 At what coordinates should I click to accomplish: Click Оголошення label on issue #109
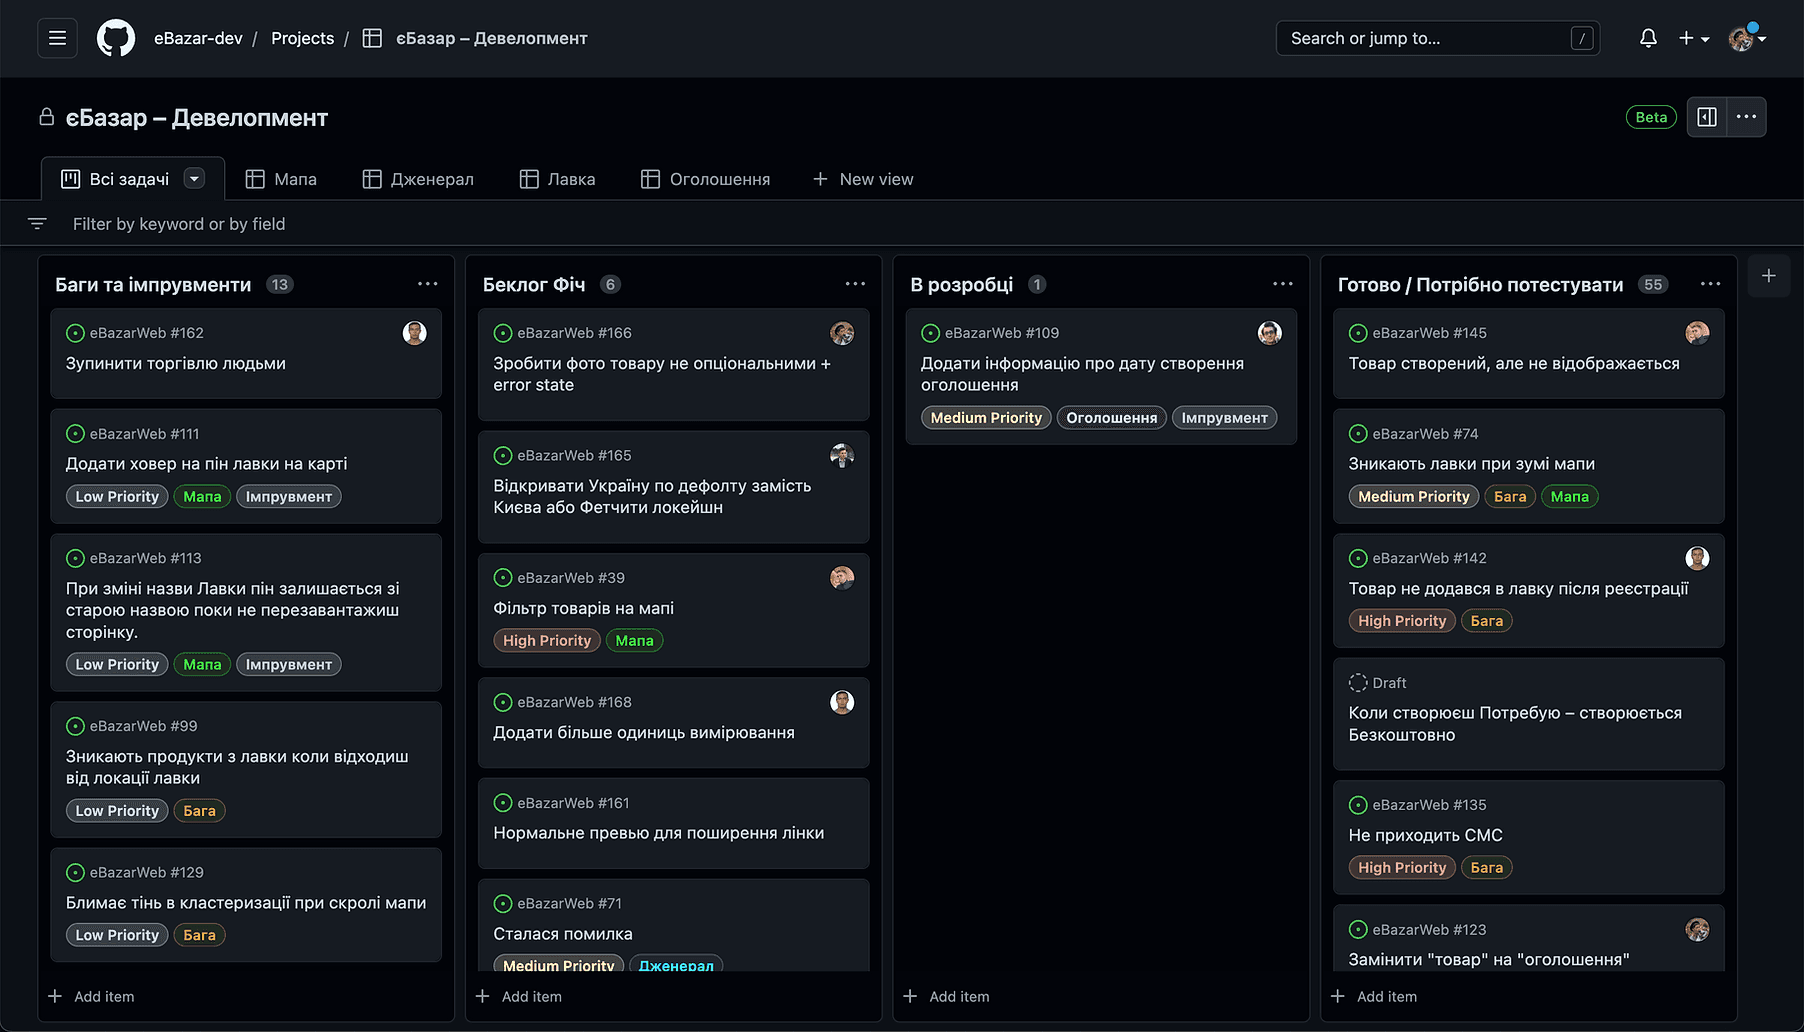1111,418
